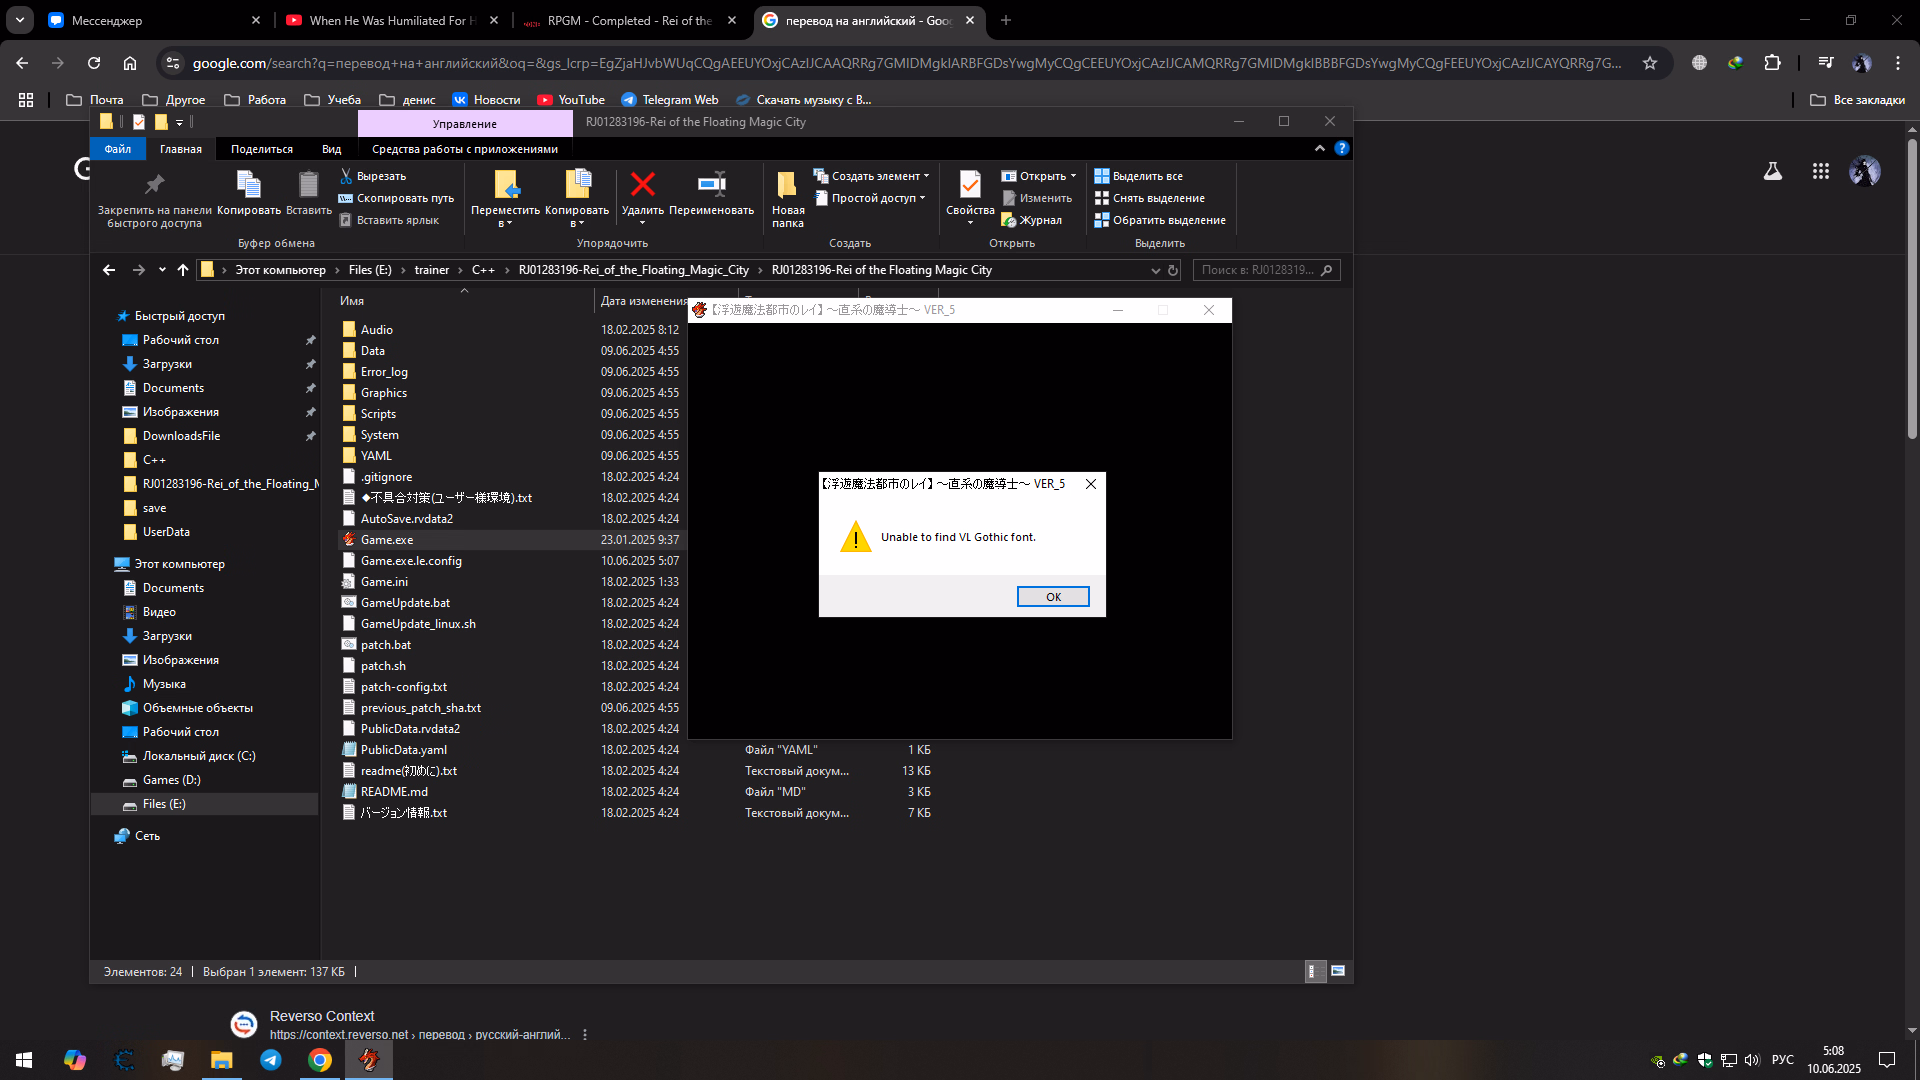Open the View (Вид) ribbon tab
This screenshot has height=1080, width=1920.
pyautogui.click(x=331, y=149)
